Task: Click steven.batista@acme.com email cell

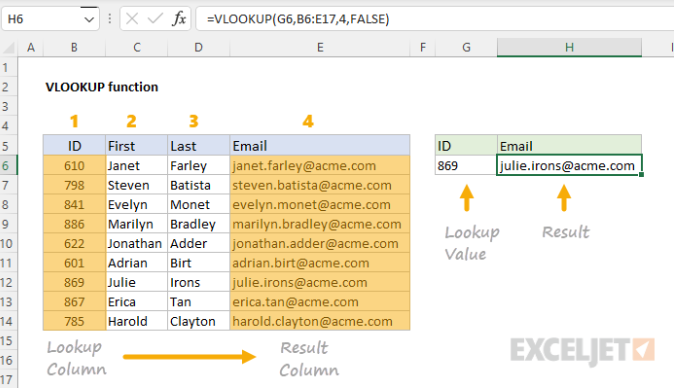Action: (x=320, y=185)
